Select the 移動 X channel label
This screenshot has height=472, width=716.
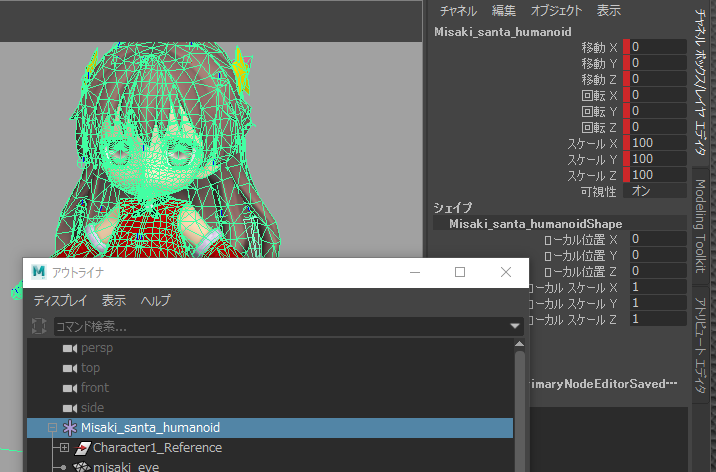pos(599,47)
